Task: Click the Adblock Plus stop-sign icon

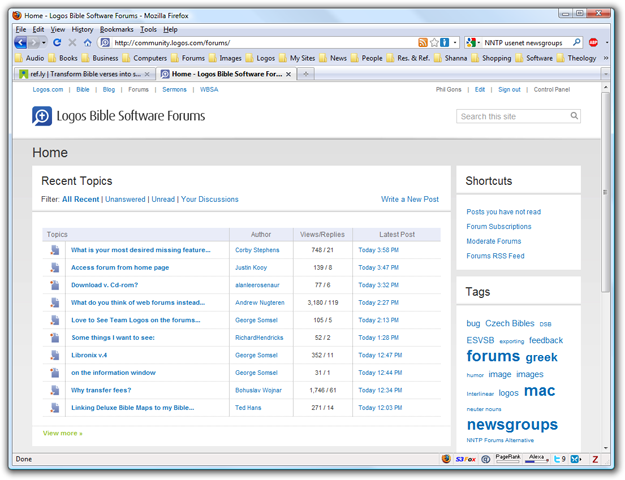Action: tap(593, 42)
